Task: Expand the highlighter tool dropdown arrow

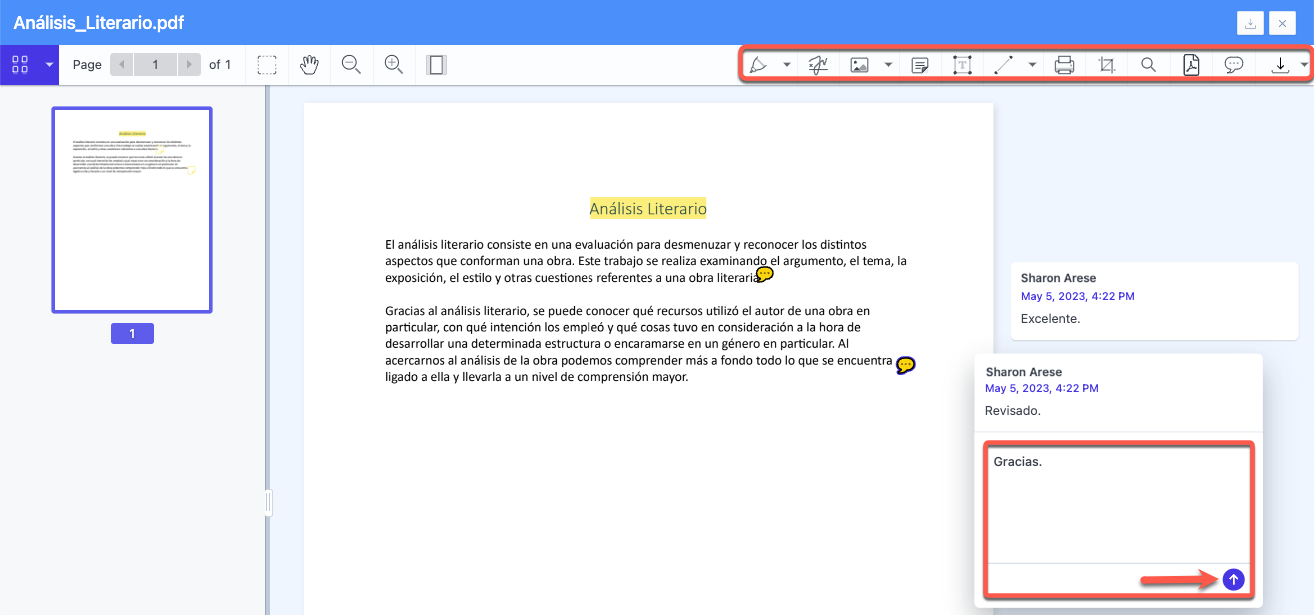Action: coord(787,65)
